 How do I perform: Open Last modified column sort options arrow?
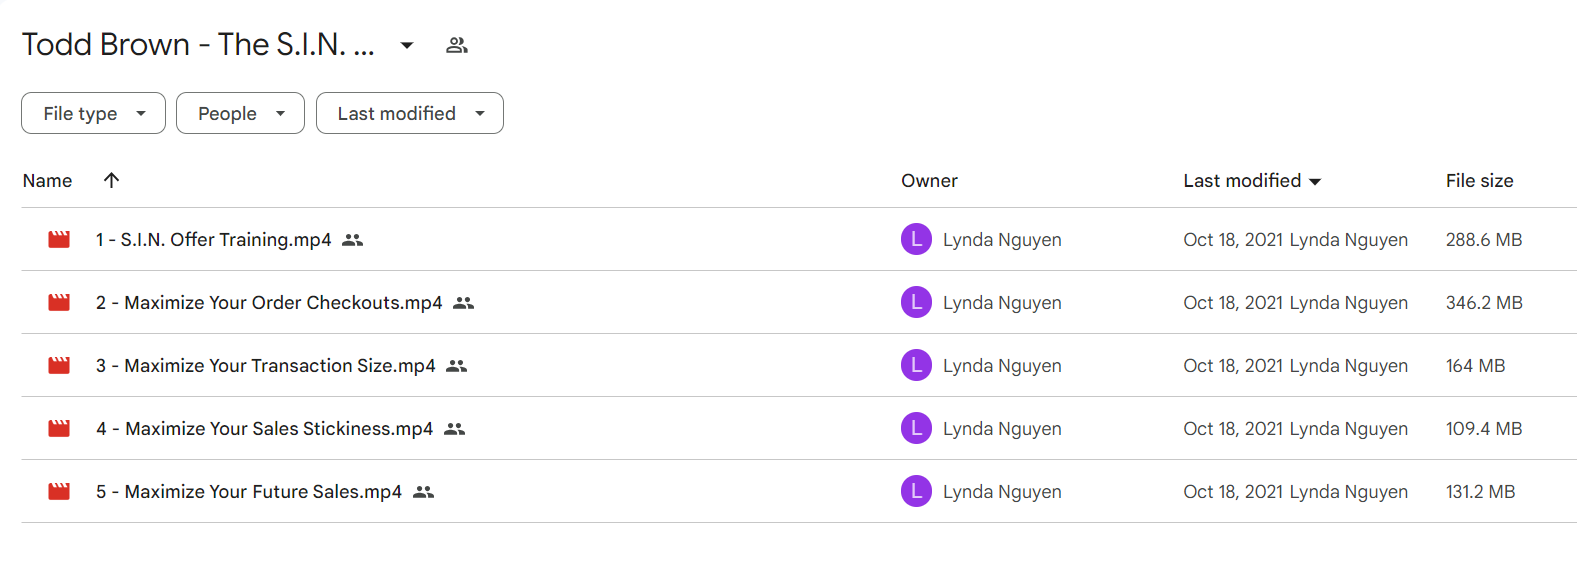(1315, 181)
